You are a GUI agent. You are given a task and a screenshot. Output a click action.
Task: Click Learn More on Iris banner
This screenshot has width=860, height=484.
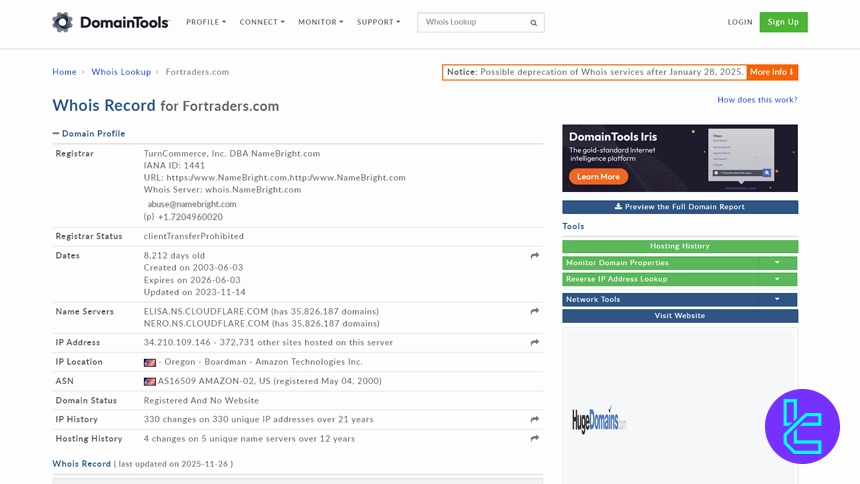tap(598, 177)
